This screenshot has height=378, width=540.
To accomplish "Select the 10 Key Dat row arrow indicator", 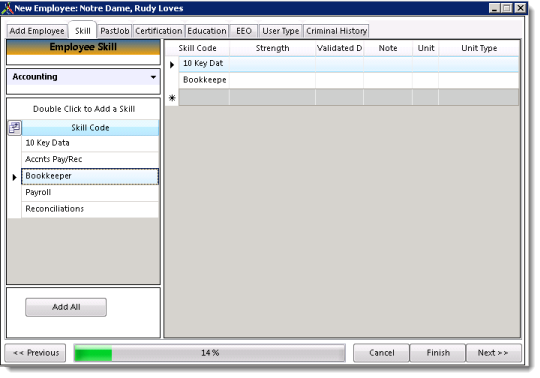I will (172, 64).
